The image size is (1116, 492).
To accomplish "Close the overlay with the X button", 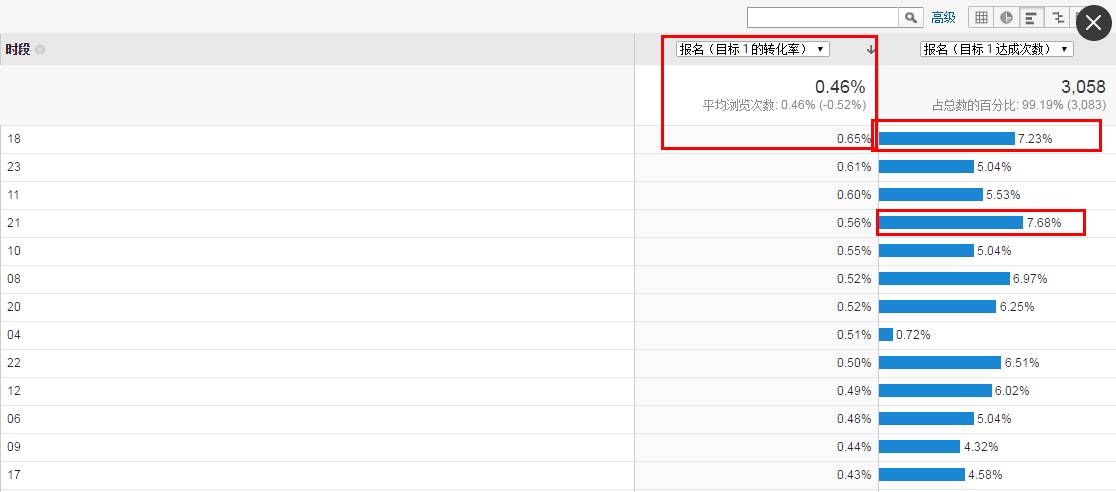I will pyautogui.click(x=1094, y=23).
